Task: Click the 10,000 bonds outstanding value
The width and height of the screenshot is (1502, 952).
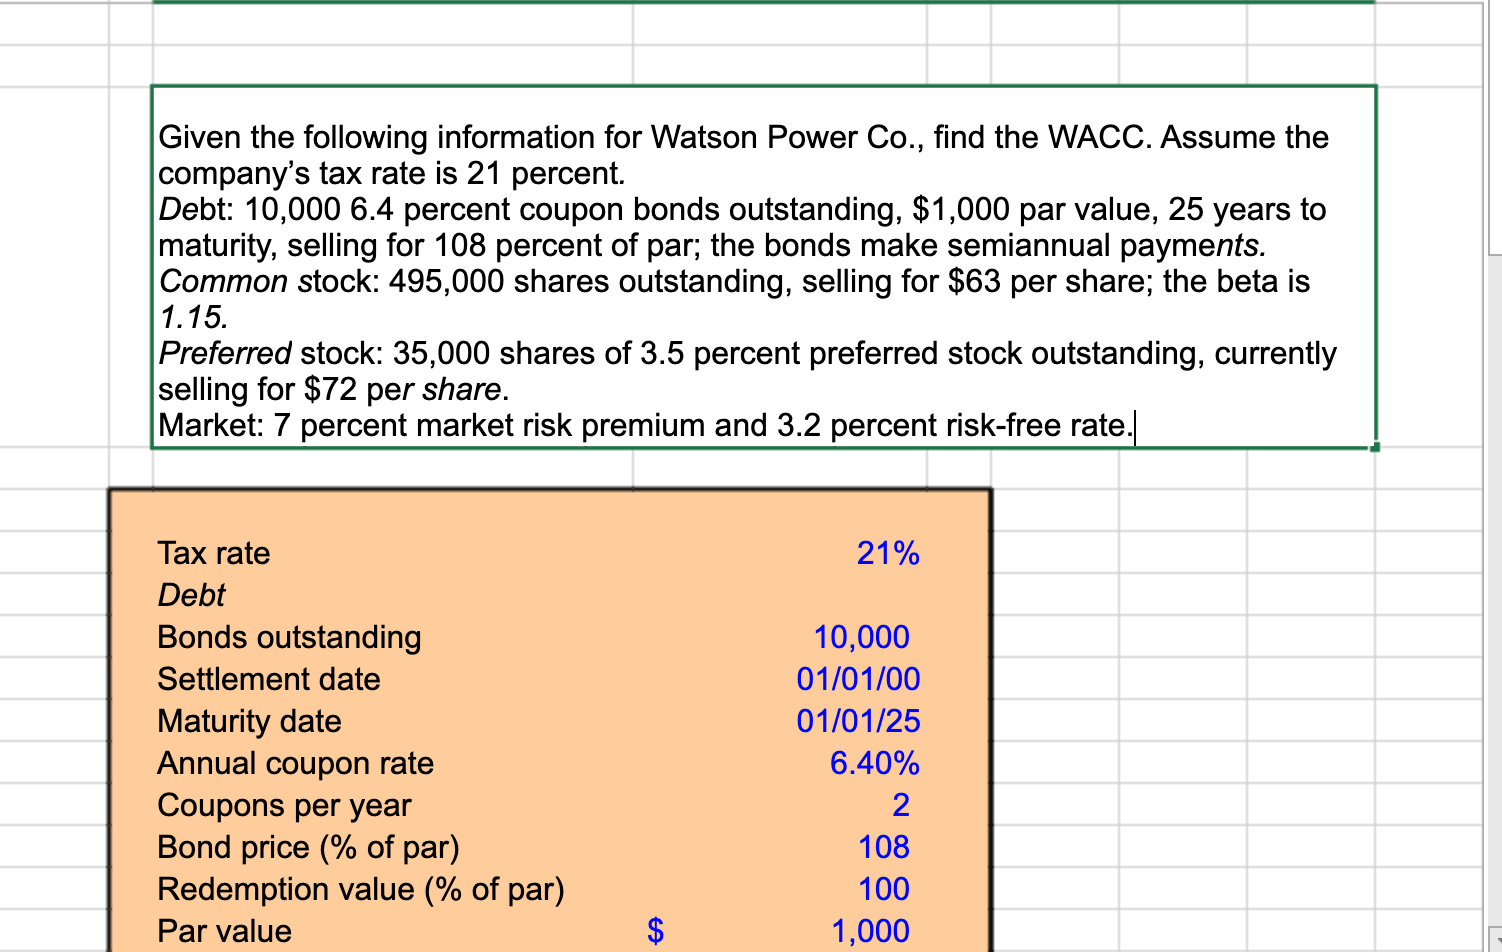Action: (x=861, y=637)
